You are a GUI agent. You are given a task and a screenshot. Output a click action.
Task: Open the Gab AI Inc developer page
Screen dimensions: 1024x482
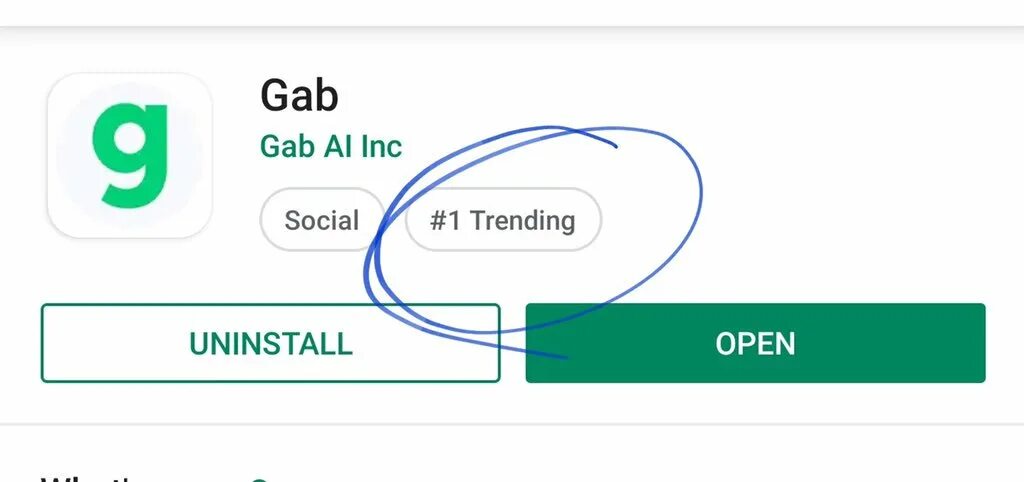[330, 146]
